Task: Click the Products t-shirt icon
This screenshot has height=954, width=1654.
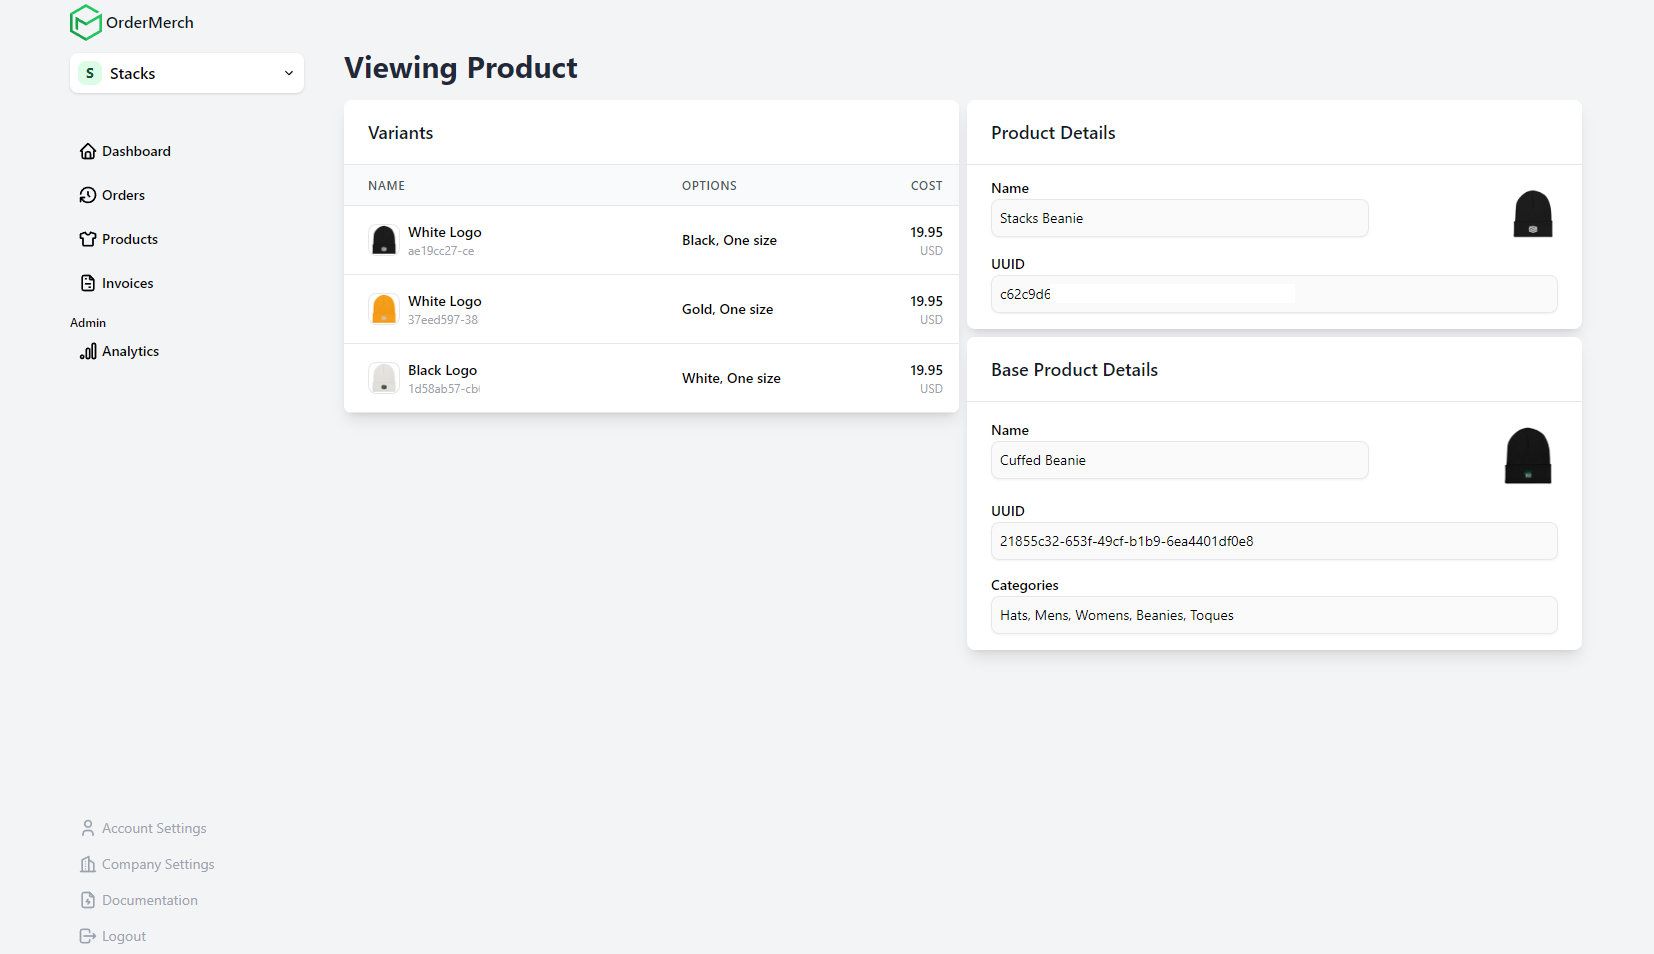Action: tap(88, 239)
